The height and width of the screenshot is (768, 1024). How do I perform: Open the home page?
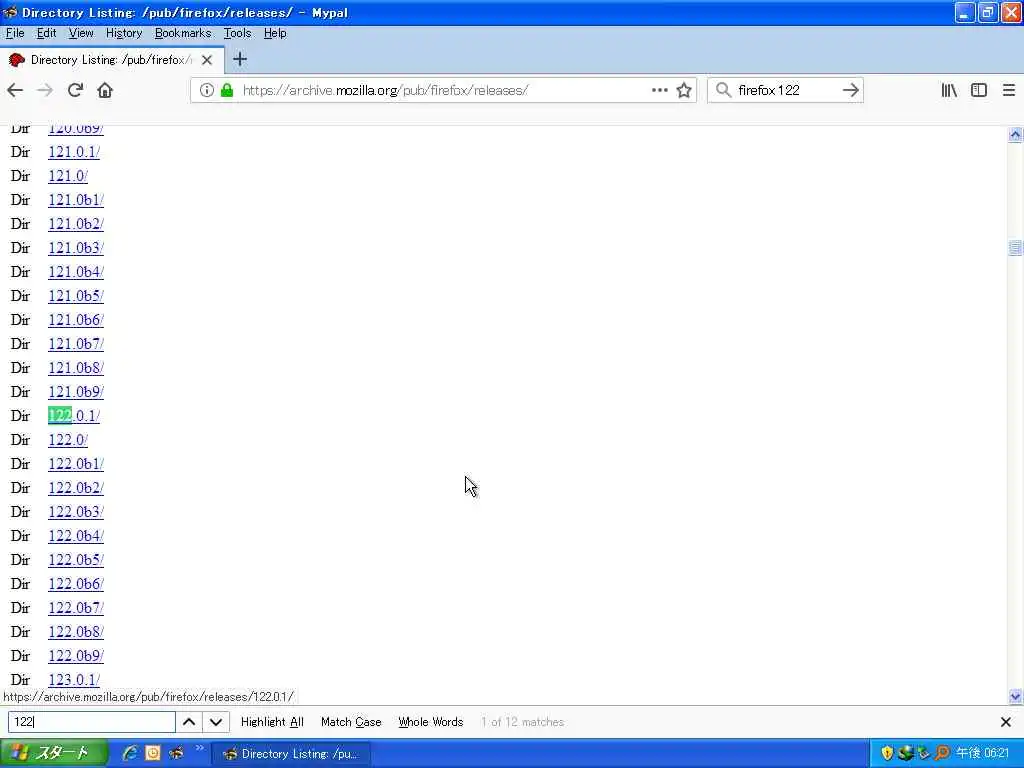pyautogui.click(x=105, y=90)
